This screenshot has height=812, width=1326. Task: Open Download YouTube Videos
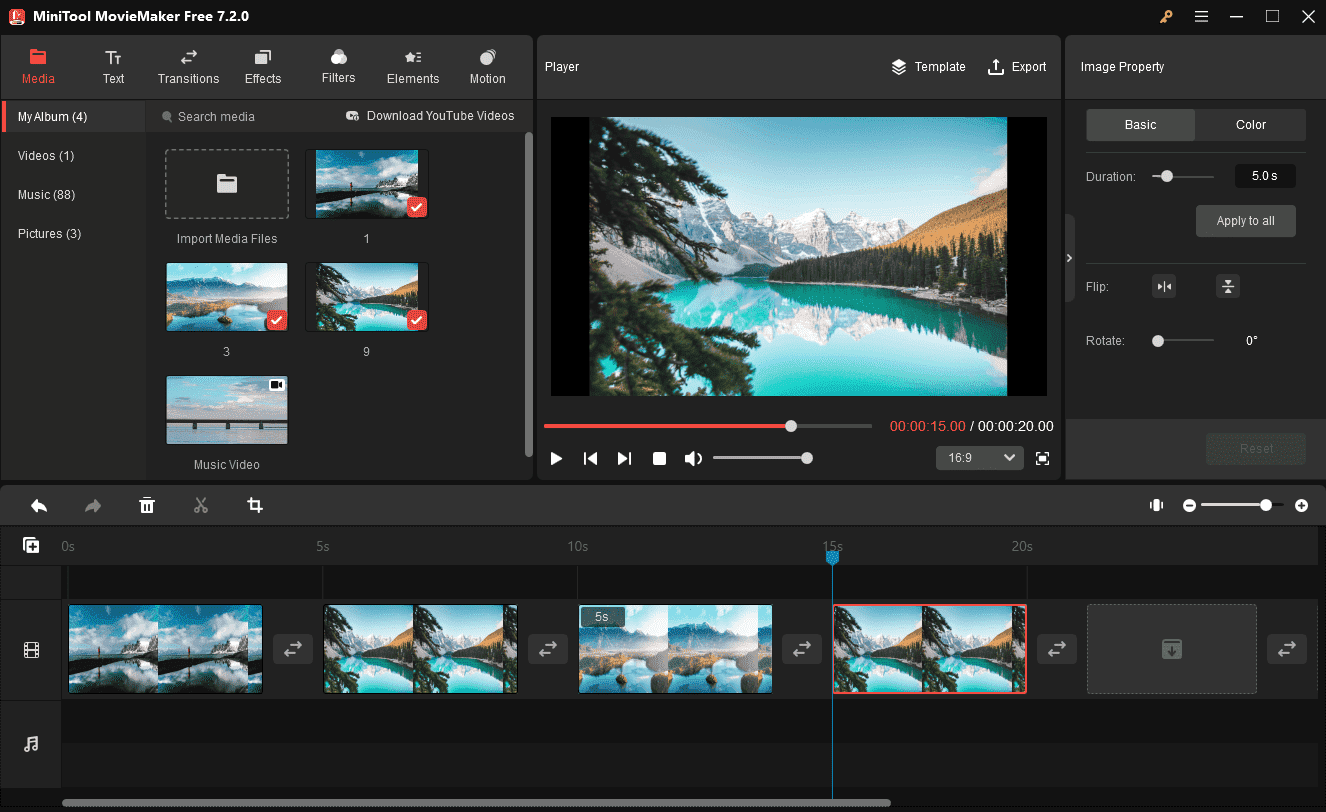tap(430, 116)
